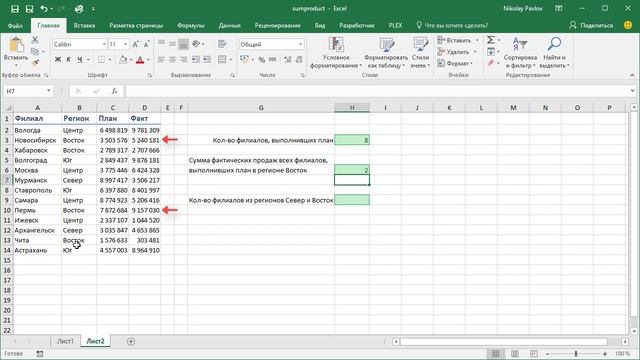Switch to the Вставка tab
The width and height of the screenshot is (640, 360).
pyautogui.click(x=84, y=25)
